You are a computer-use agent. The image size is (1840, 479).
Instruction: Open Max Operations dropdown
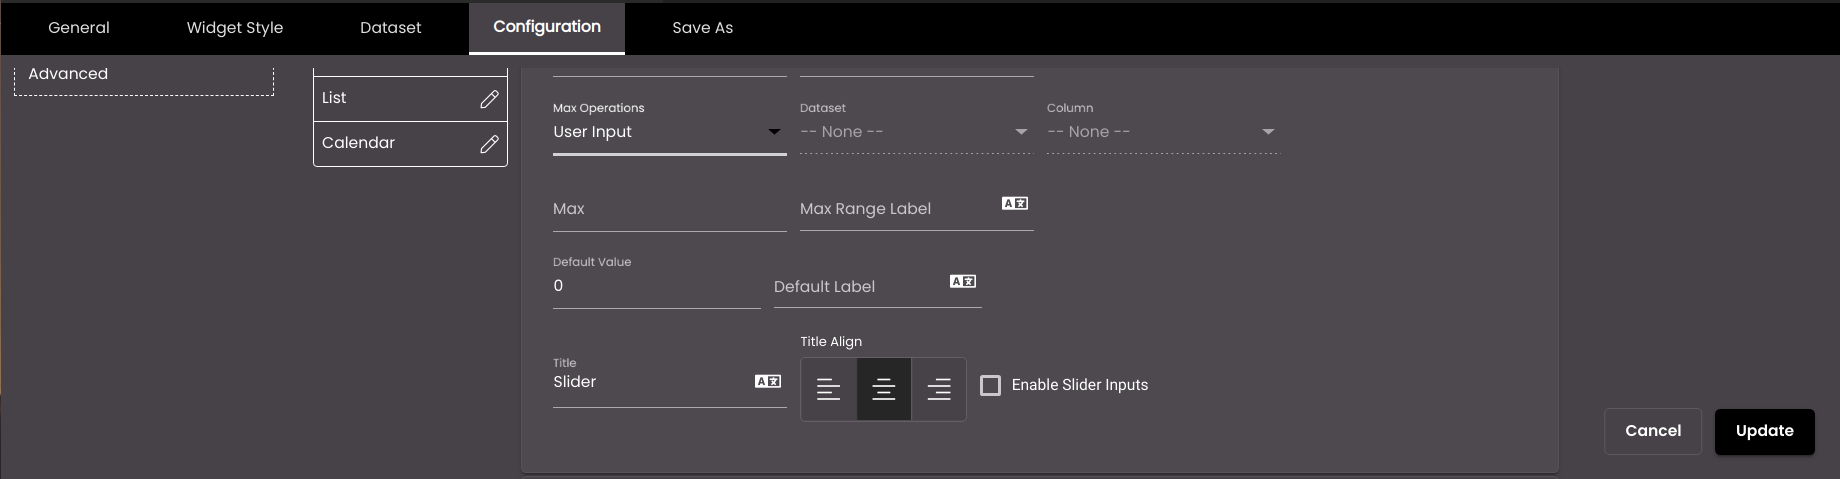(x=669, y=132)
